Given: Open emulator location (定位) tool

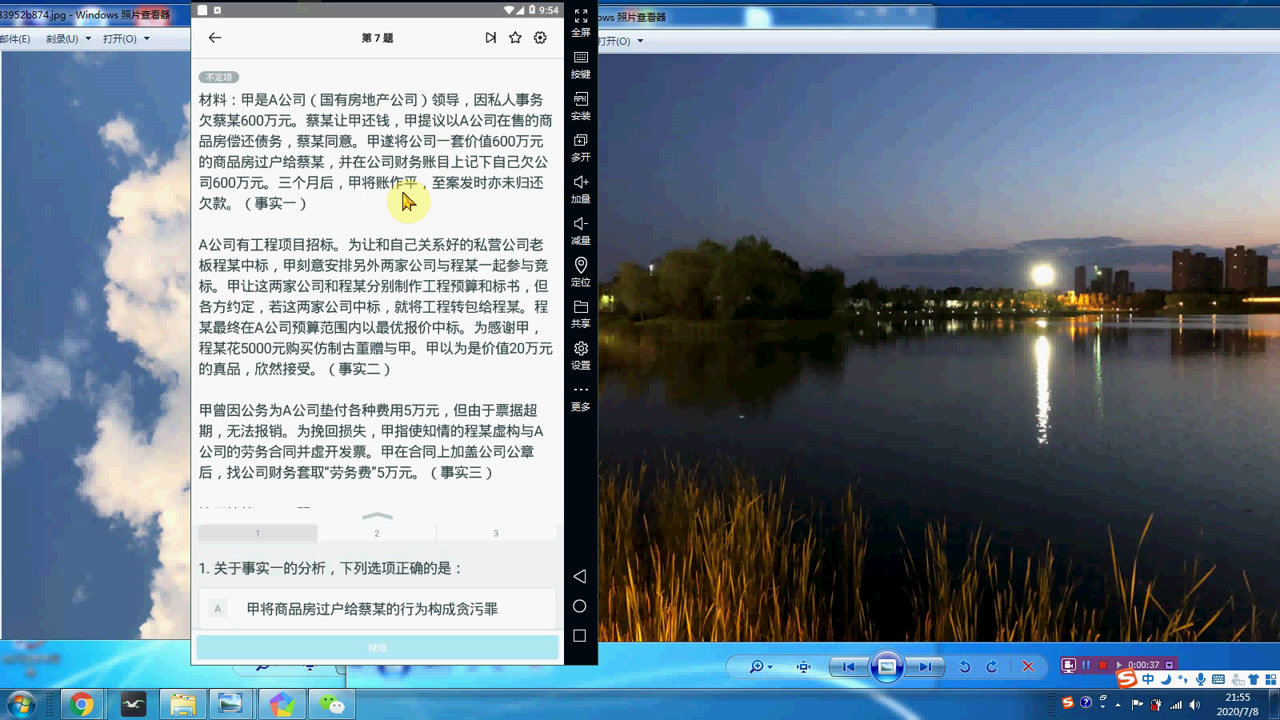Looking at the screenshot, I should pos(581,273).
